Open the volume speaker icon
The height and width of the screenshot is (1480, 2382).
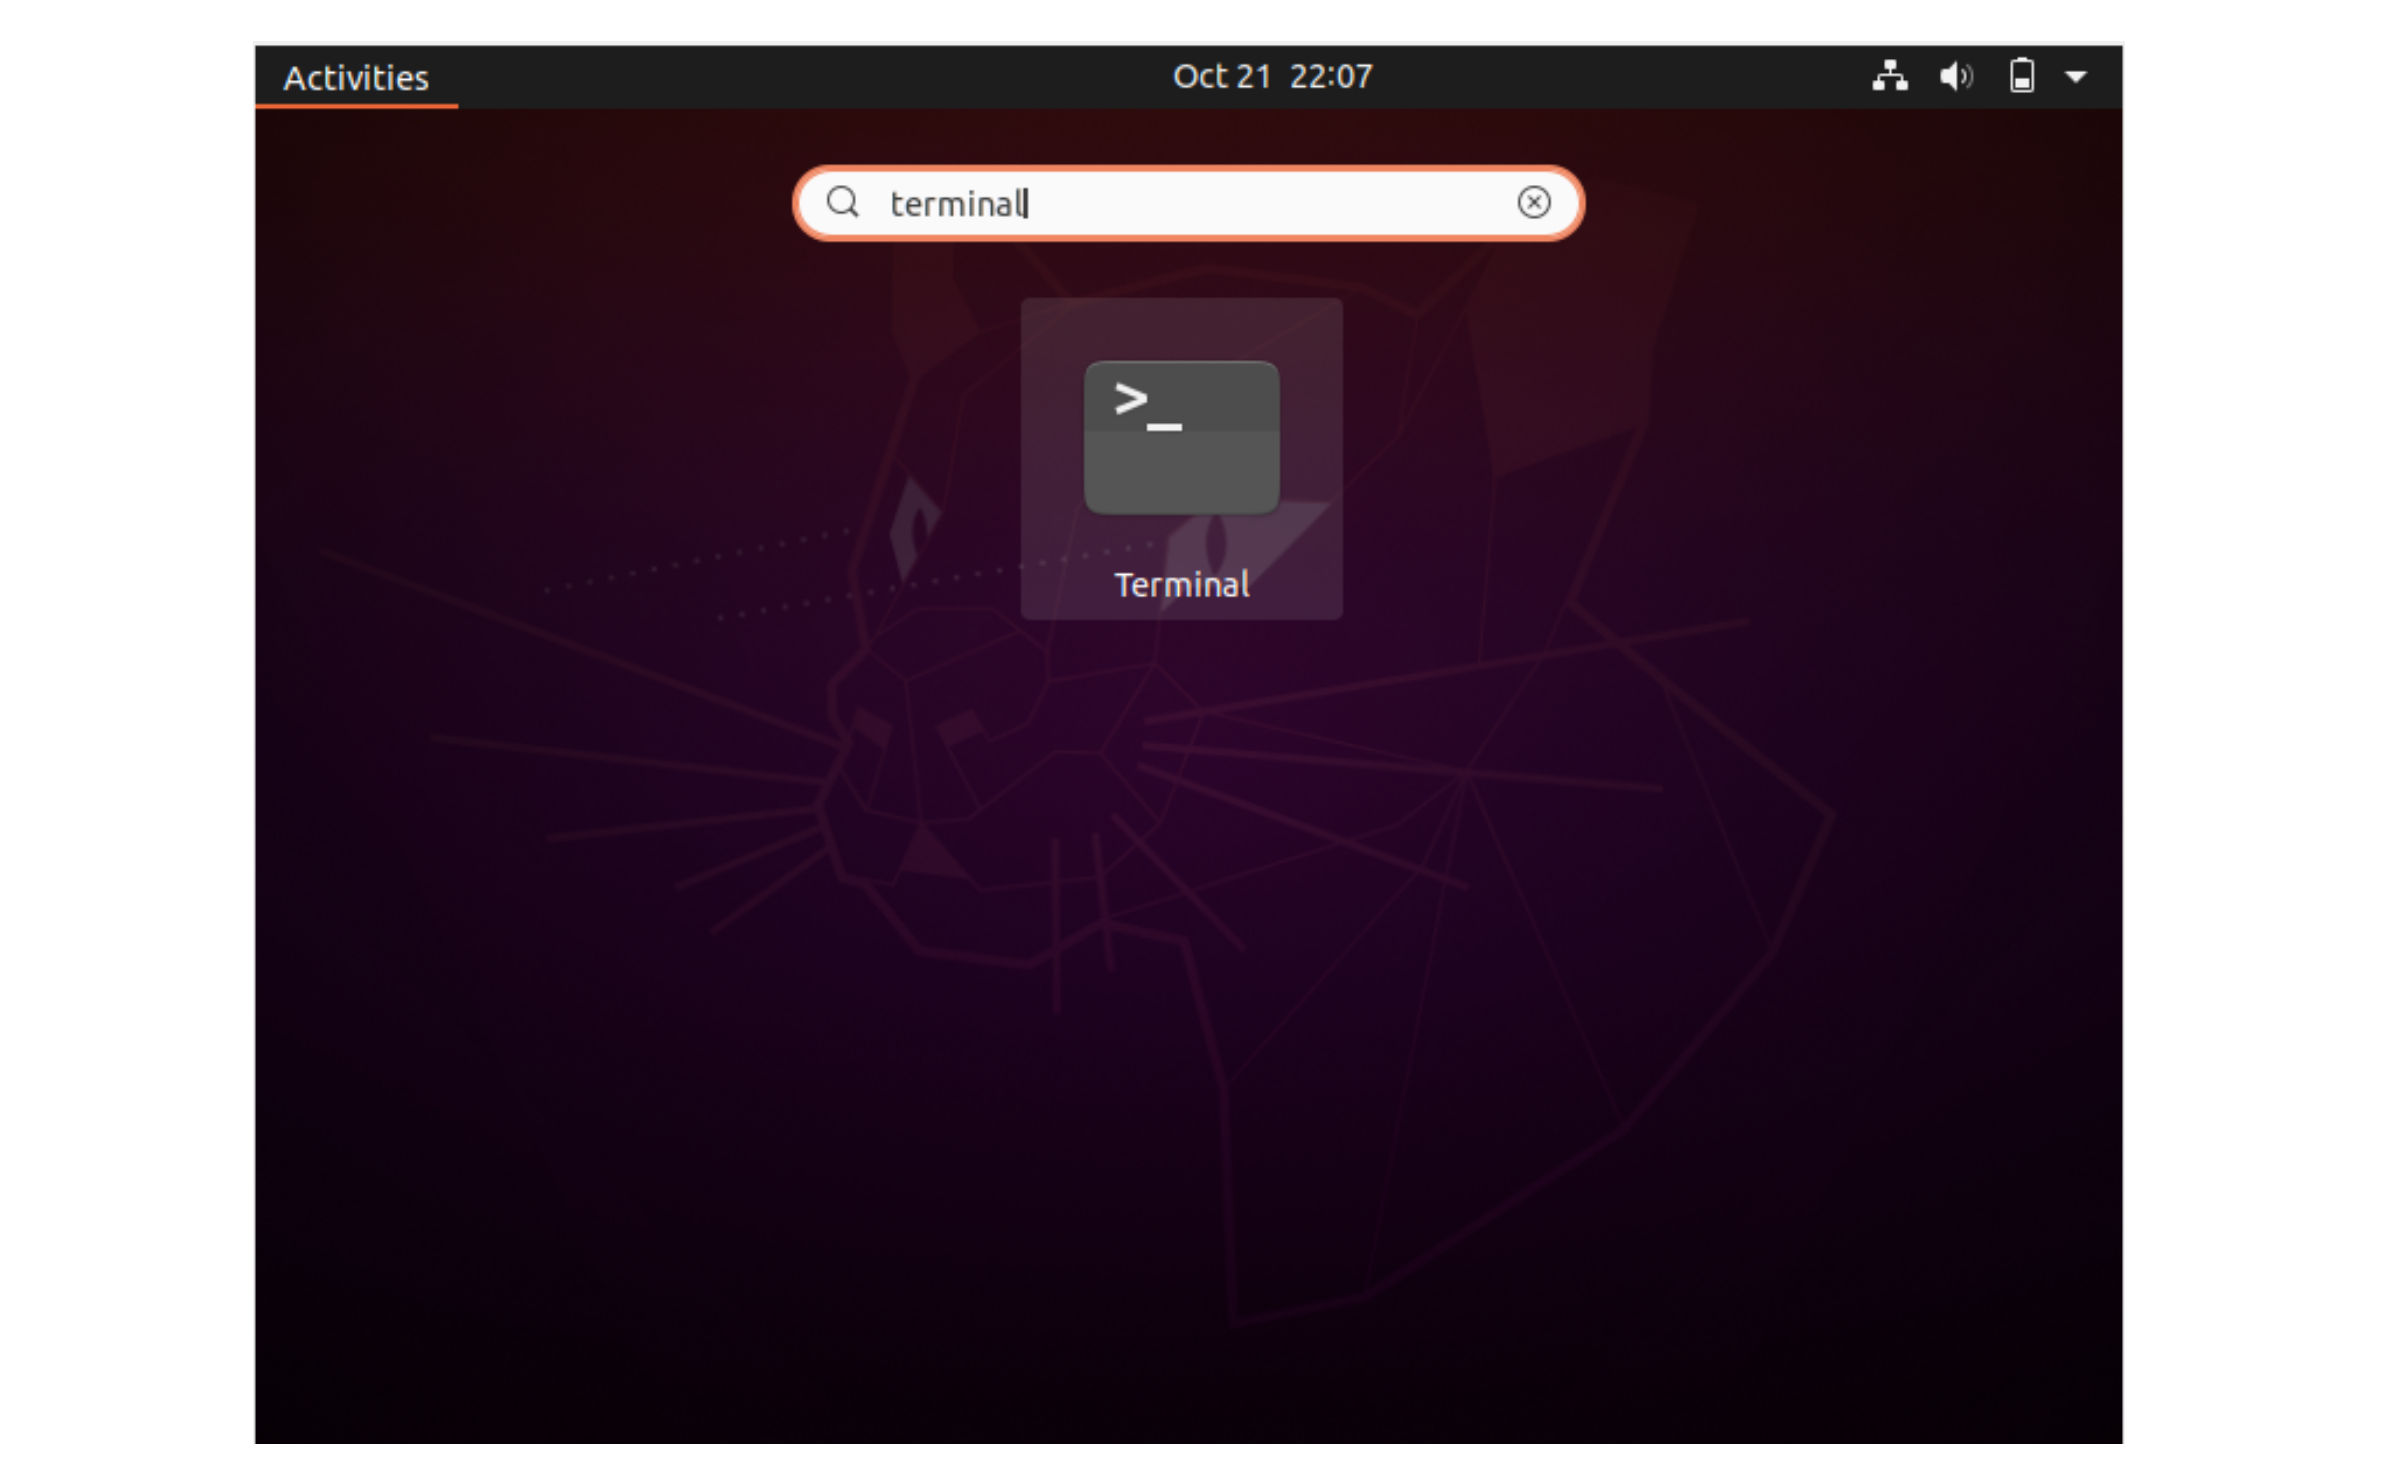[x=1955, y=77]
